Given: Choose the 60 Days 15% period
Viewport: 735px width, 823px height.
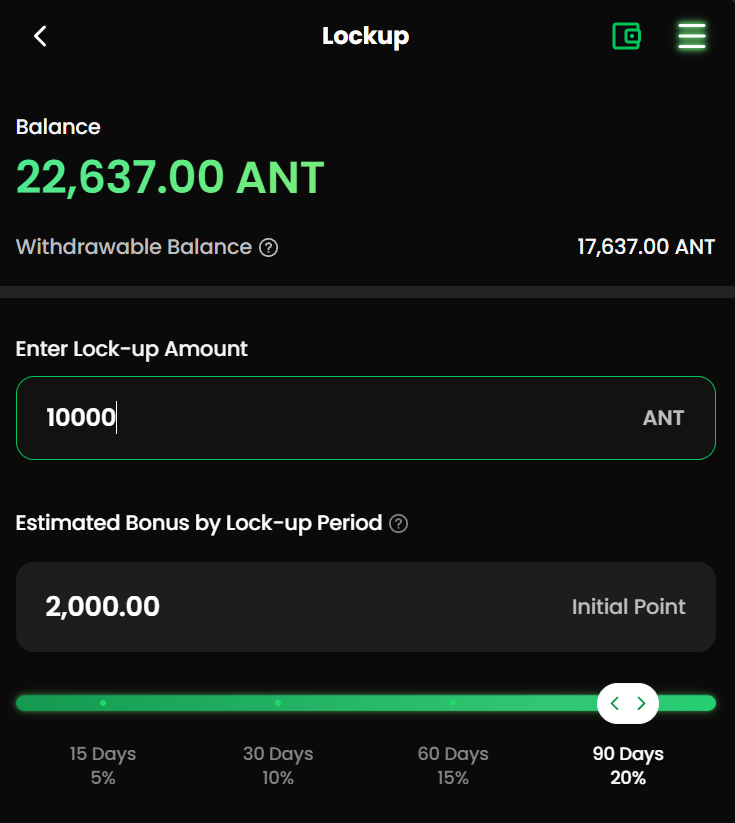Looking at the screenshot, I should pyautogui.click(x=453, y=765).
